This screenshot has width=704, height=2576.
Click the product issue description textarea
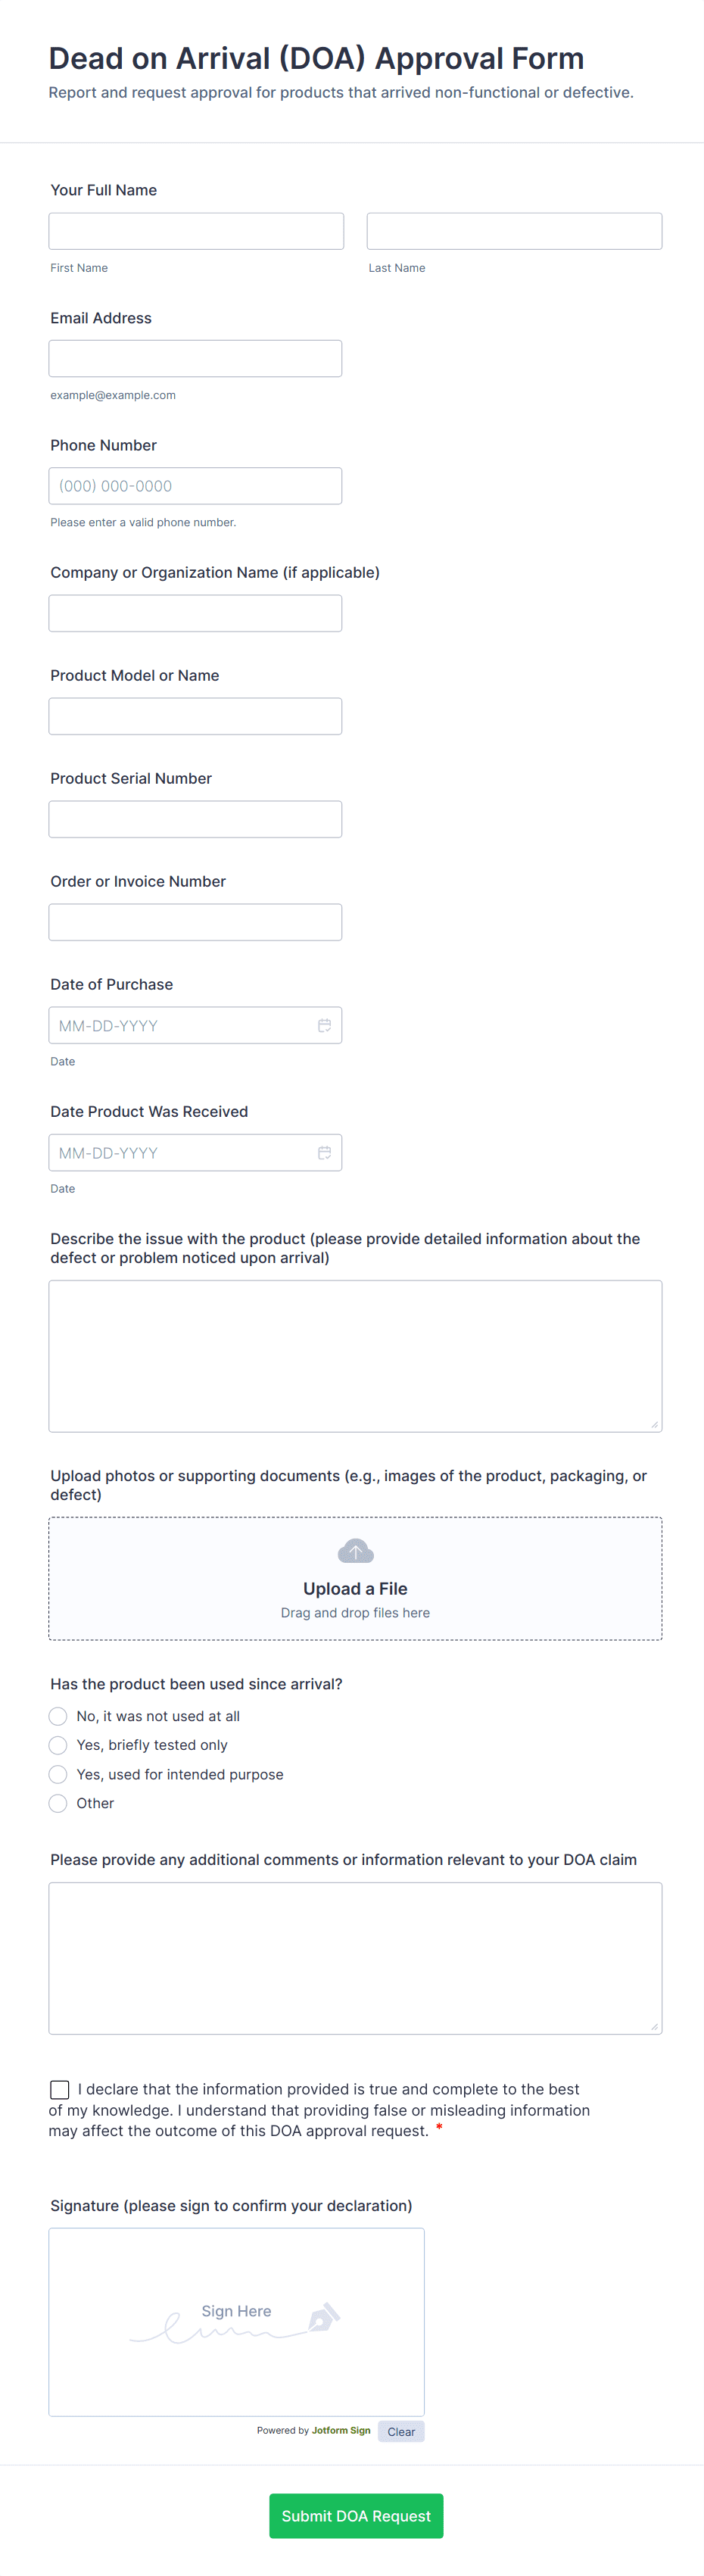[x=355, y=1356]
